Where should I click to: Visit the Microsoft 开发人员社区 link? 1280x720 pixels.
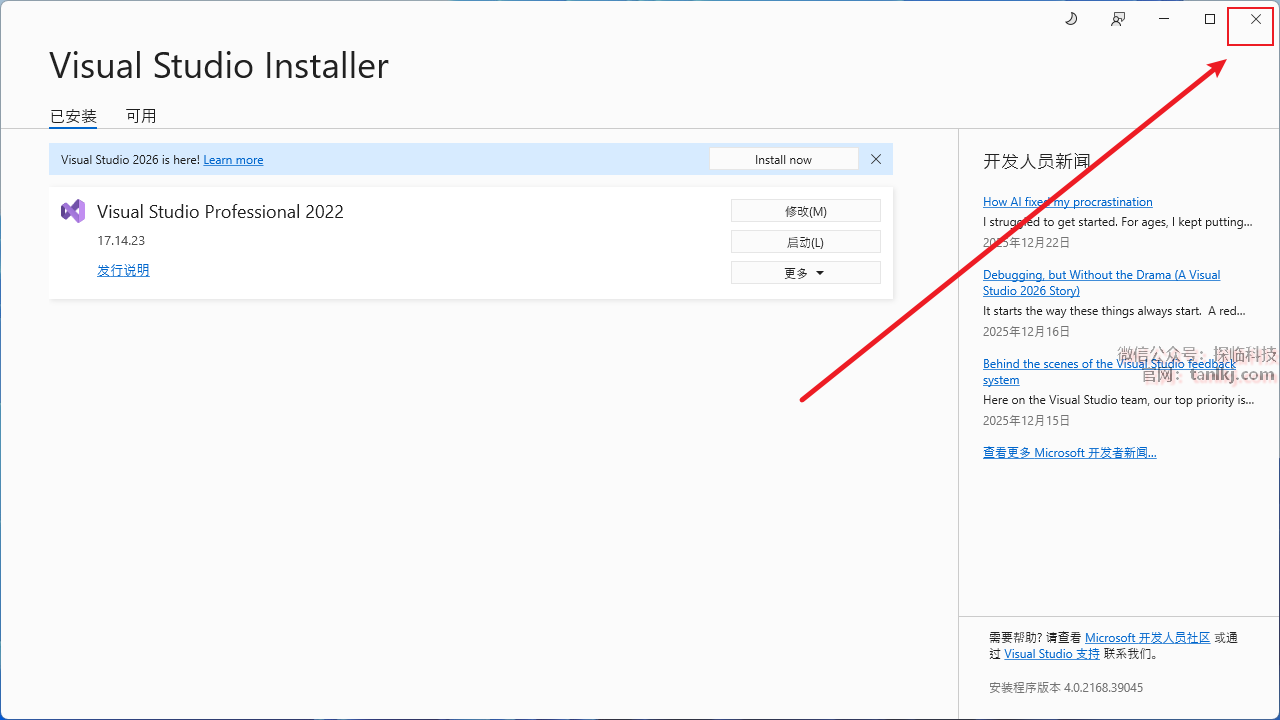[x=1147, y=638]
